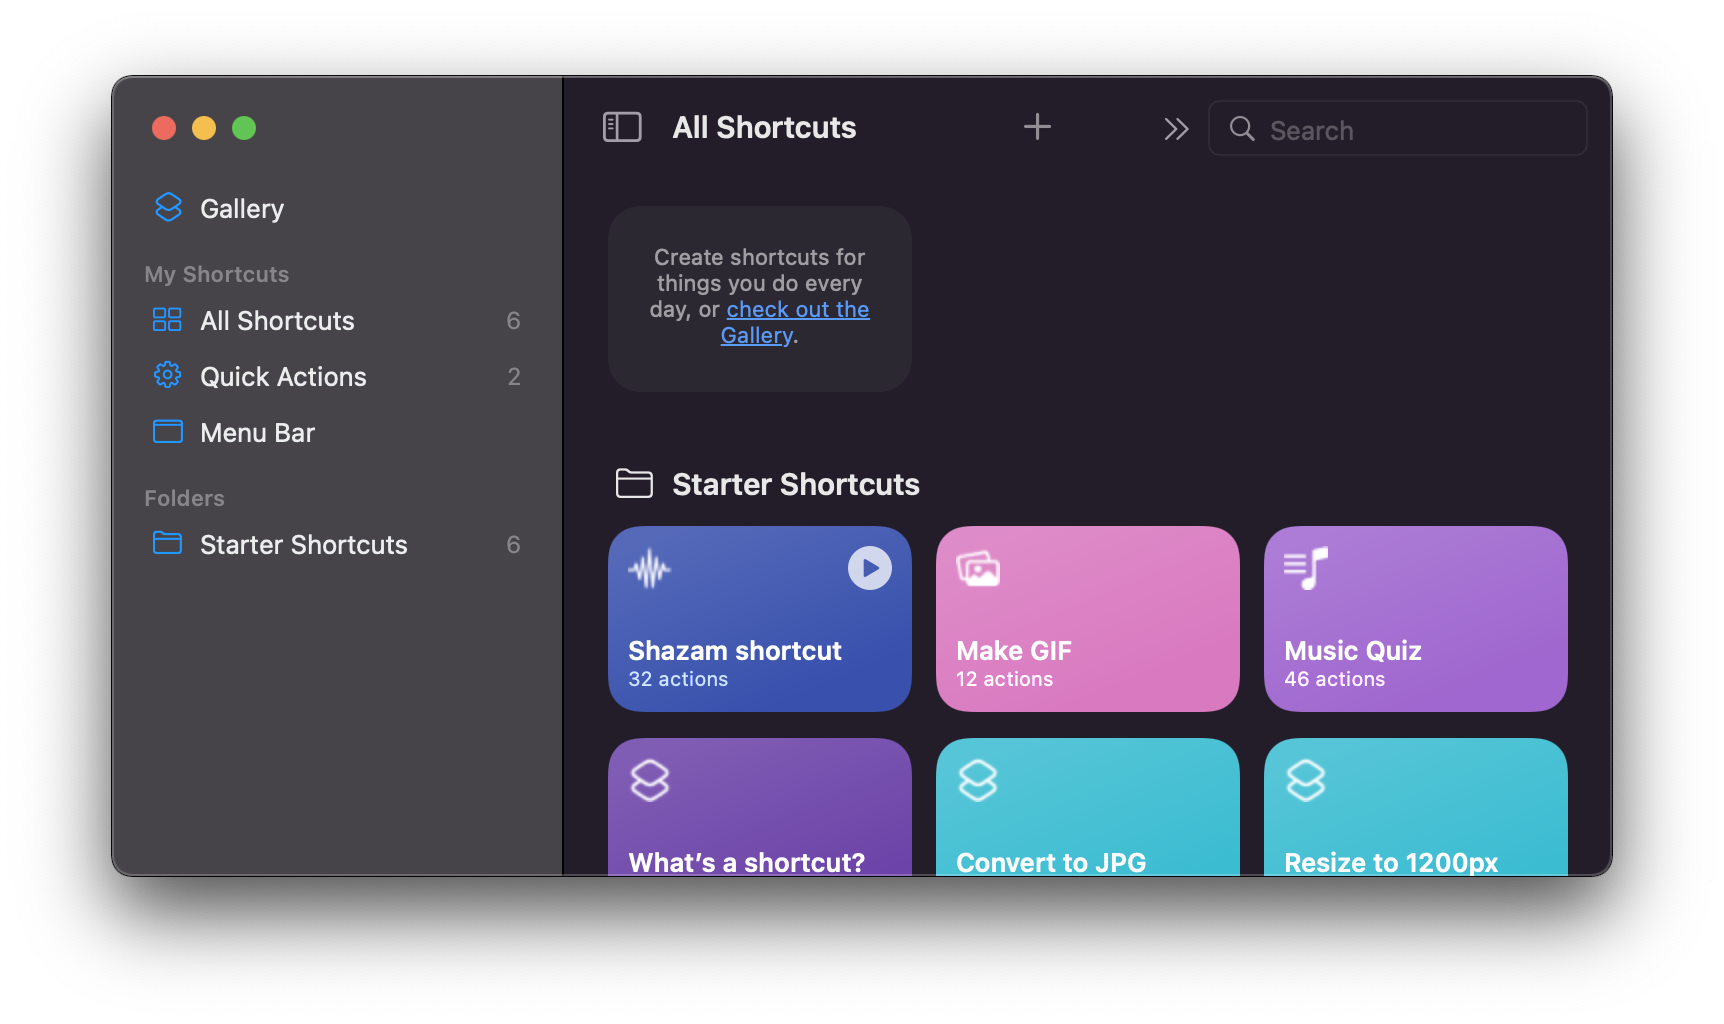Open Gallery in the sidebar
The image size is (1724, 1024).
coord(241,208)
